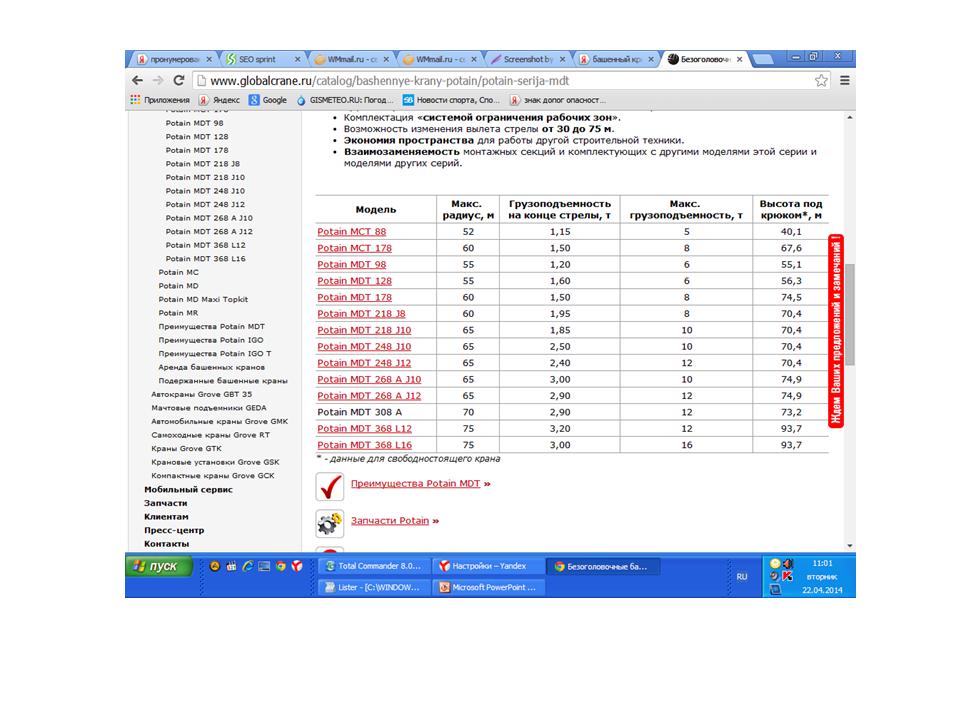Open Автокраны Grove GBT 35 in the sidebar
The height and width of the screenshot is (720, 960).
point(201,394)
